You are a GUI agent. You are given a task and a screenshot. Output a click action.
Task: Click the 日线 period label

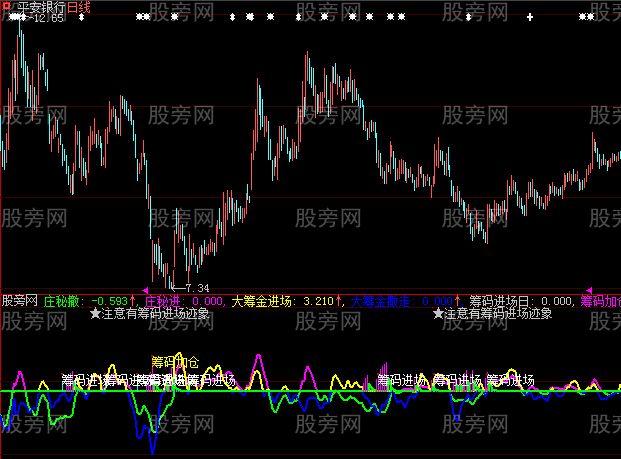(x=78, y=7)
